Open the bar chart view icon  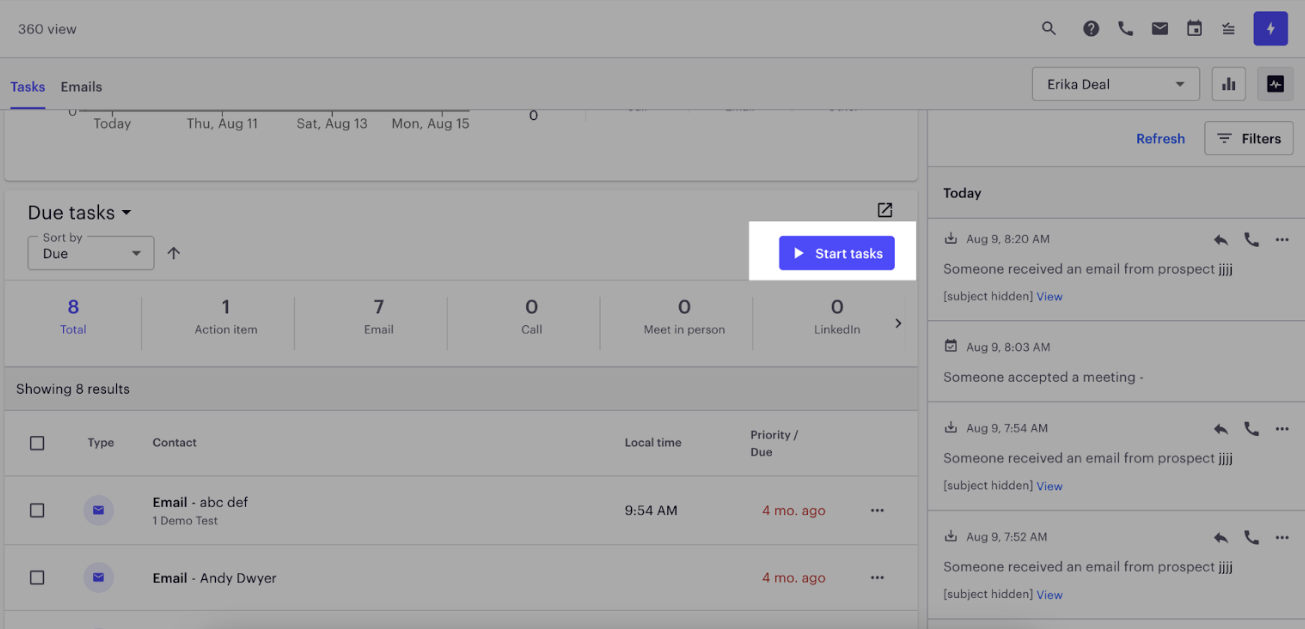point(1229,84)
